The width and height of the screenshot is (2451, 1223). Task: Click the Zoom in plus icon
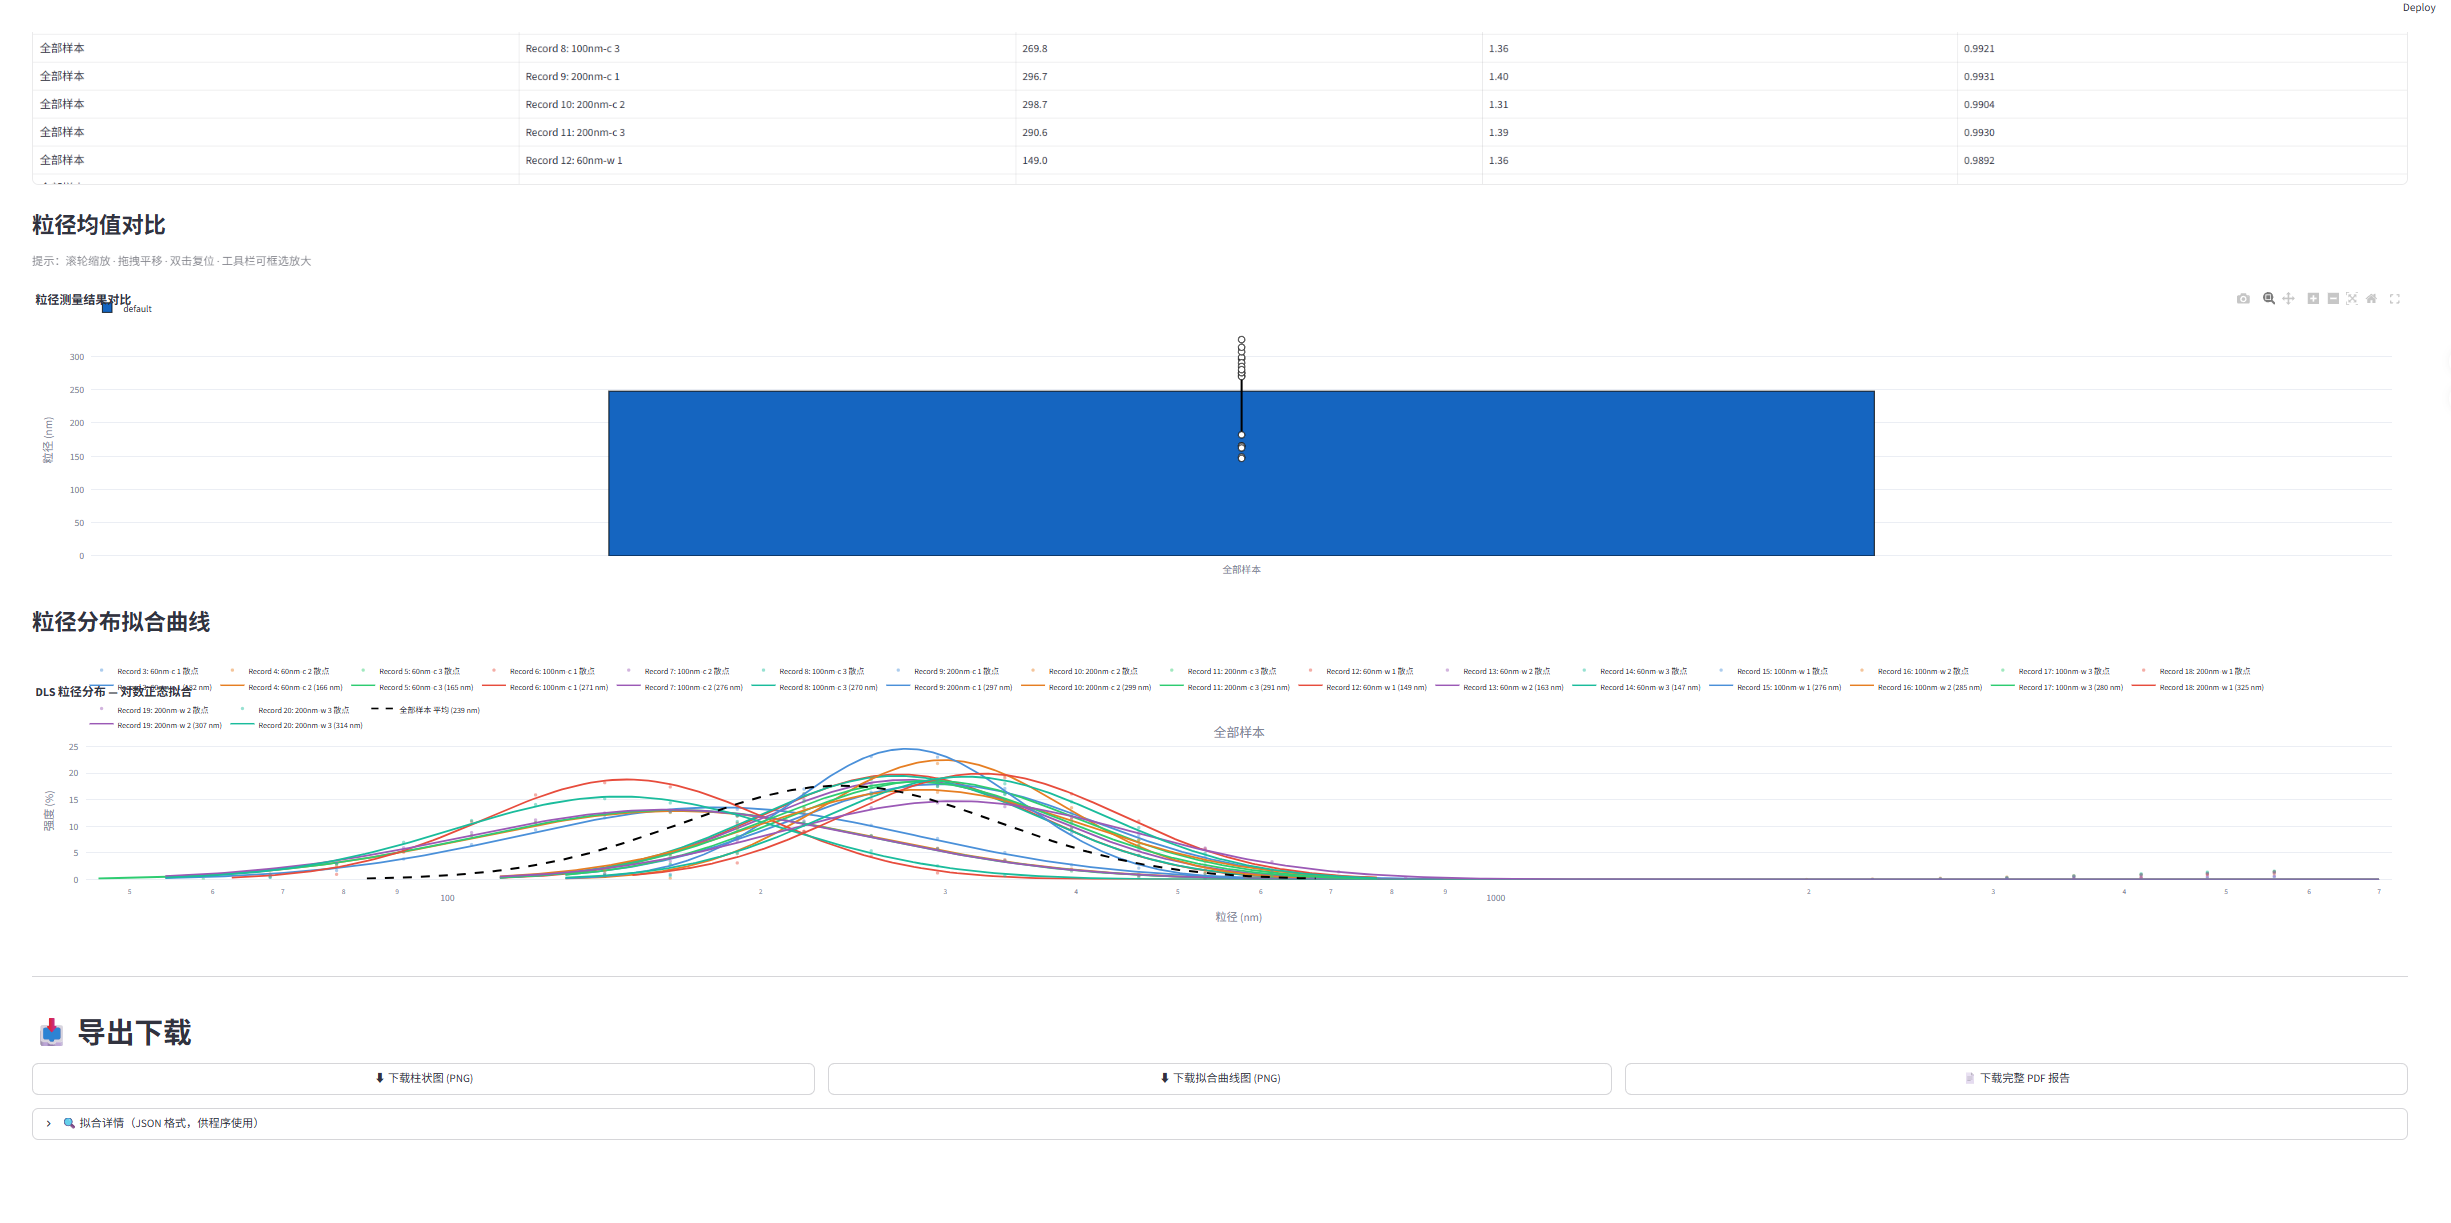pos(2313,299)
